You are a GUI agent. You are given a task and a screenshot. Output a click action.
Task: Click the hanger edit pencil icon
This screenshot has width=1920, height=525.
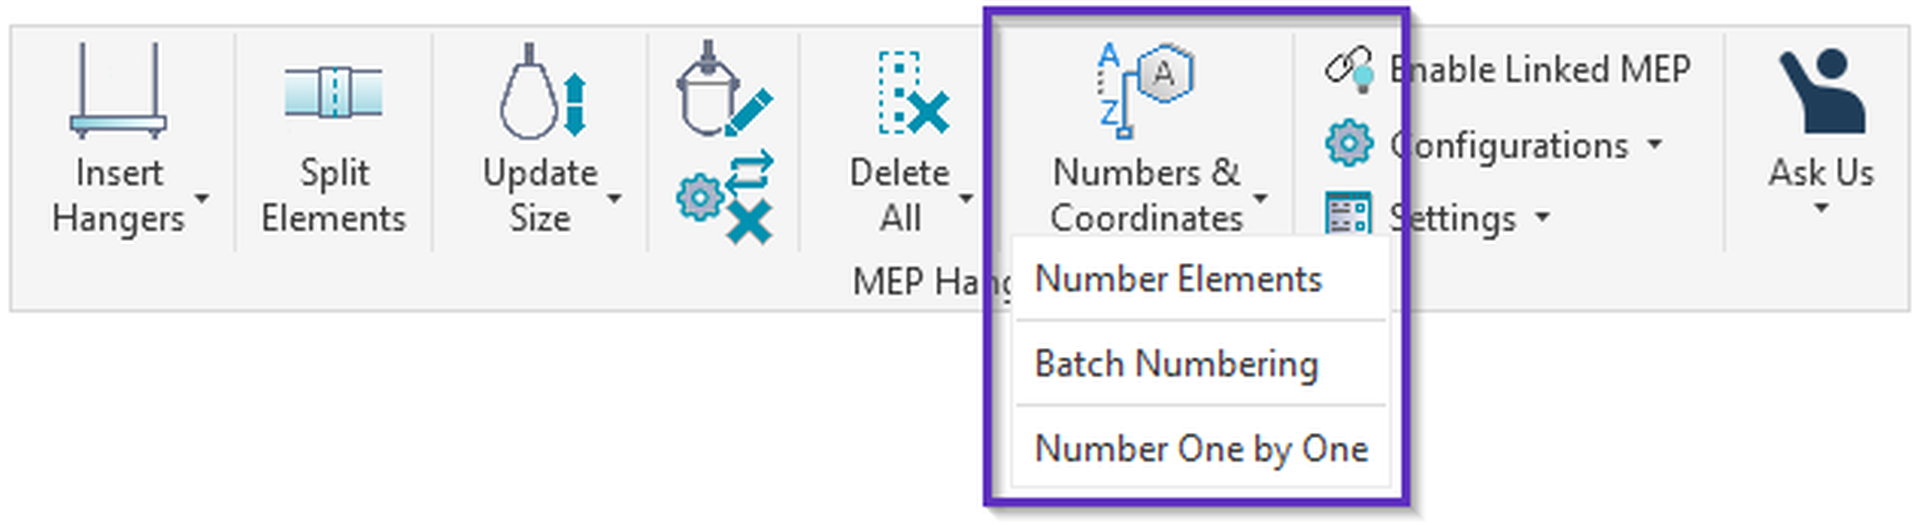point(724,92)
